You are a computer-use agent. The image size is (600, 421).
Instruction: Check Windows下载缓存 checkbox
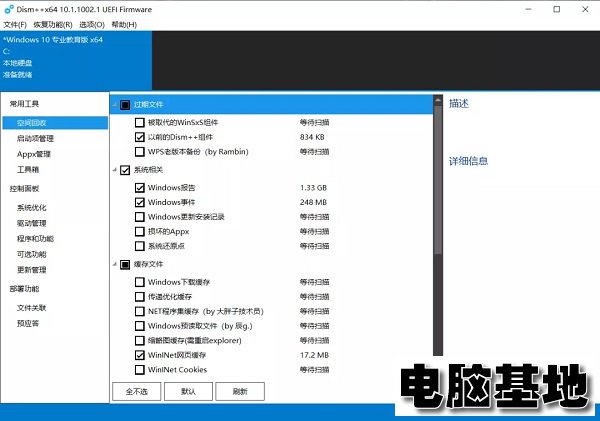click(x=140, y=282)
